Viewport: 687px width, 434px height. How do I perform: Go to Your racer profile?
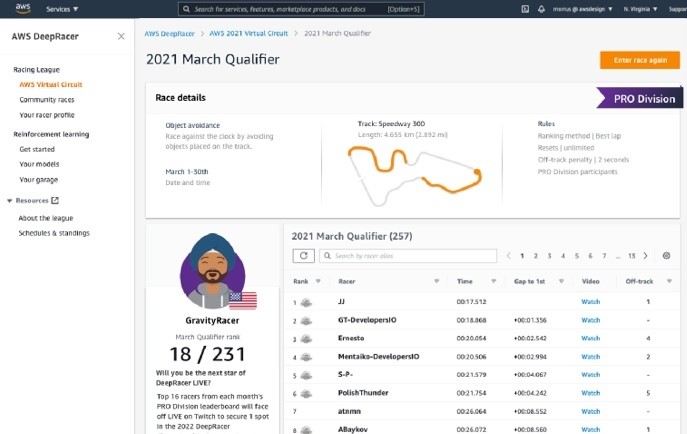(x=47, y=115)
